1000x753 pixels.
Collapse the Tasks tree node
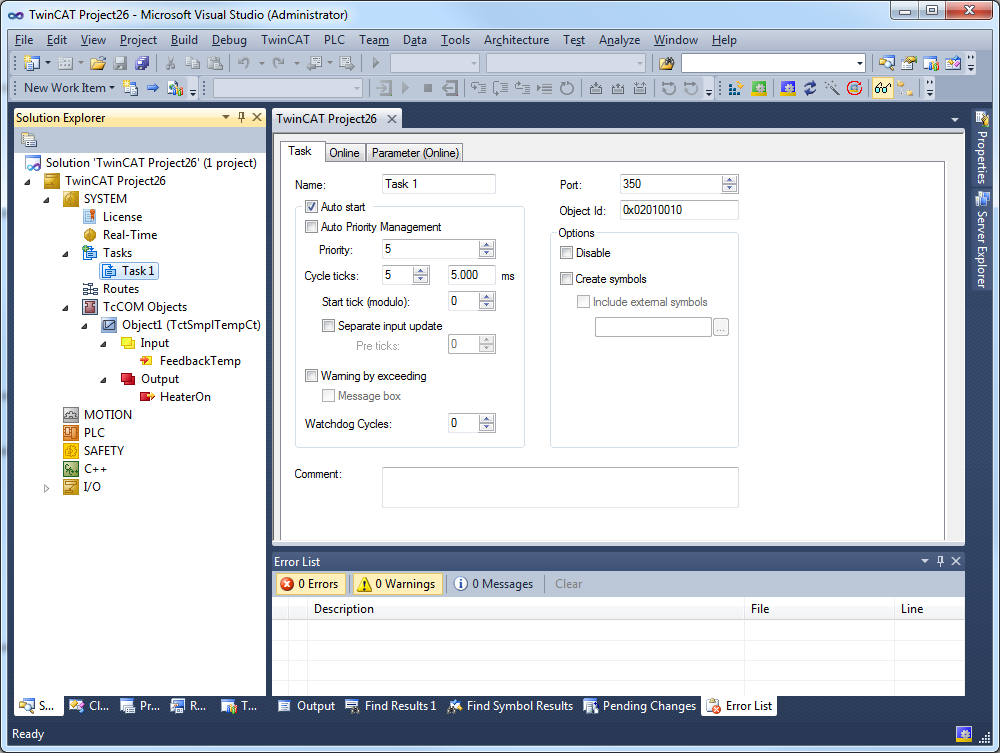click(65, 254)
